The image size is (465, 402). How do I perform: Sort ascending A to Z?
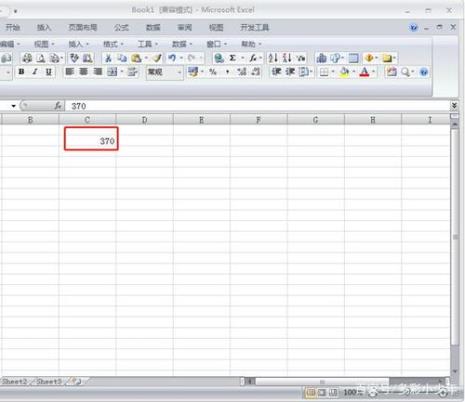(273, 58)
